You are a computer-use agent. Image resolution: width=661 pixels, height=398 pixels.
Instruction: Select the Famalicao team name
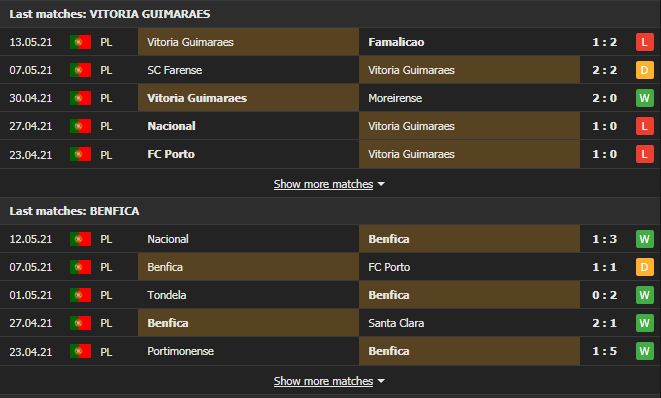(x=396, y=42)
